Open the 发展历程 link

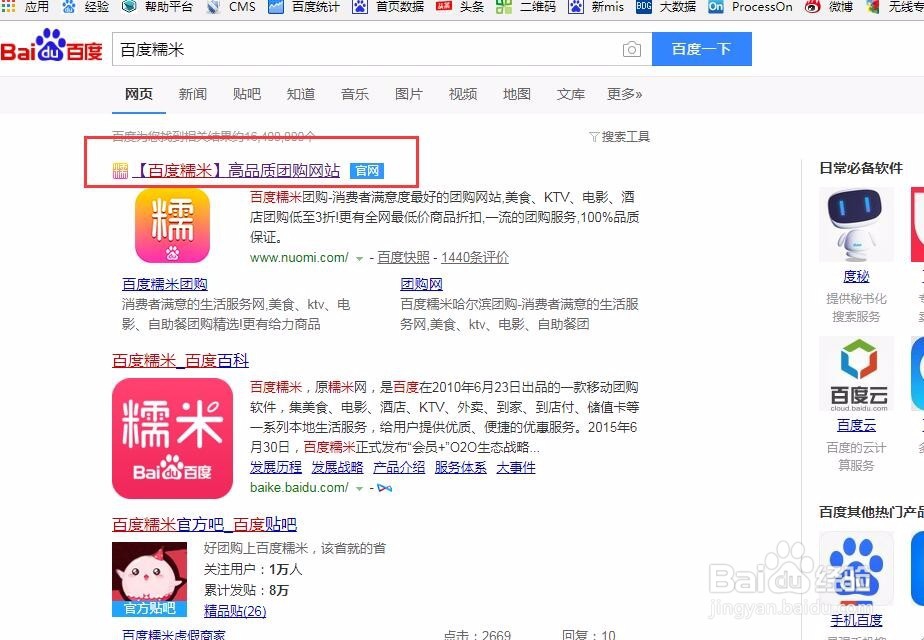[276, 467]
